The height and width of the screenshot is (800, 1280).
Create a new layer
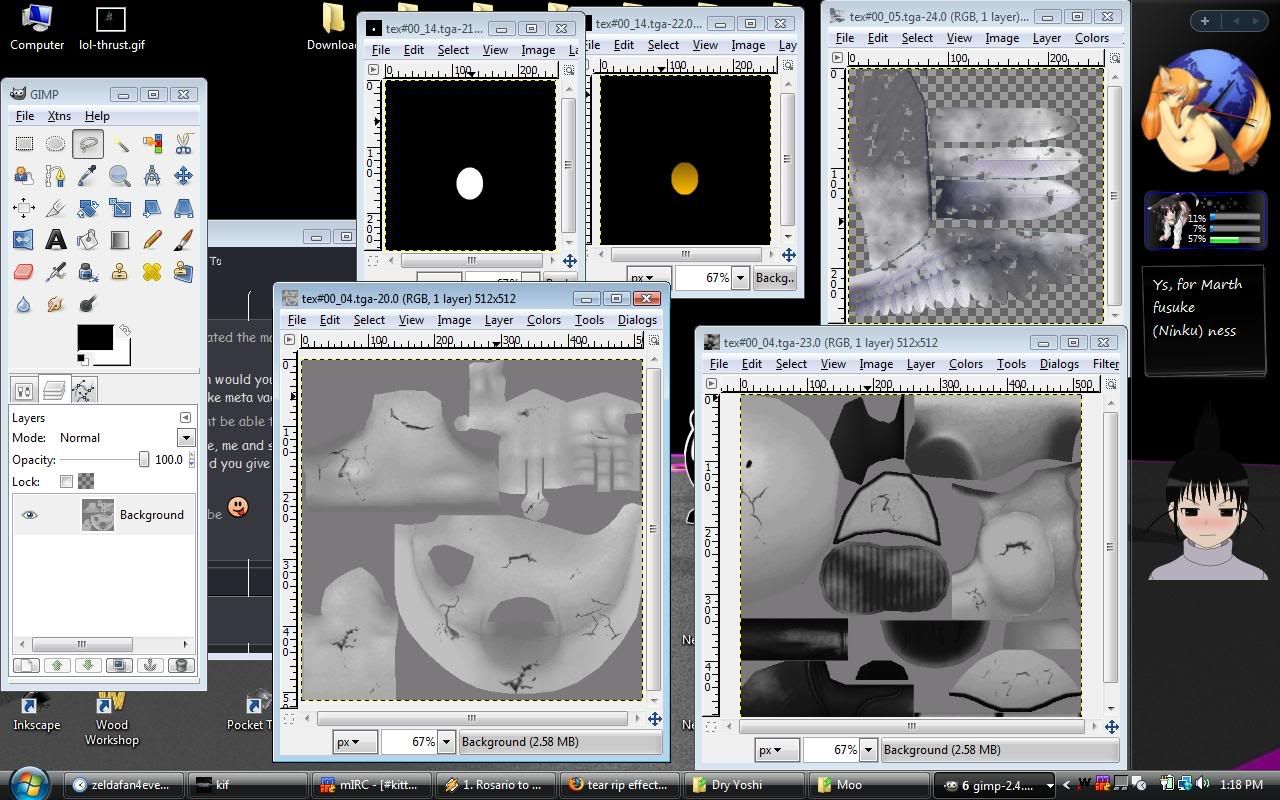[x=26, y=665]
